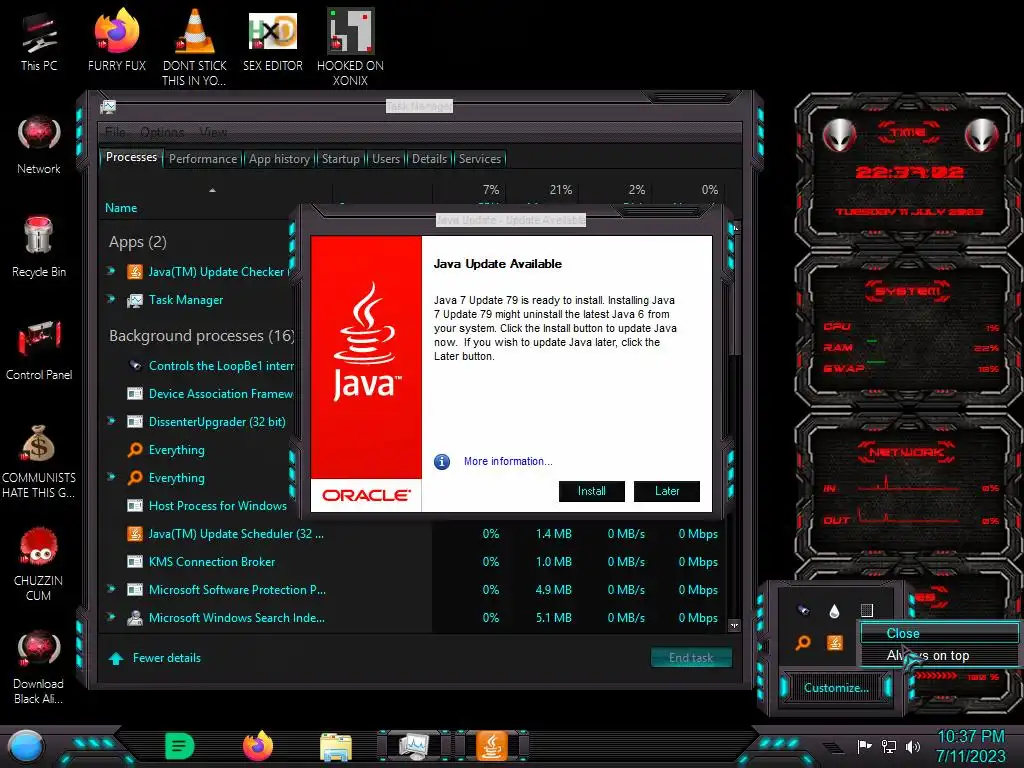Select the KMS Connection Broker row
1024x768 pixels.
point(411,562)
